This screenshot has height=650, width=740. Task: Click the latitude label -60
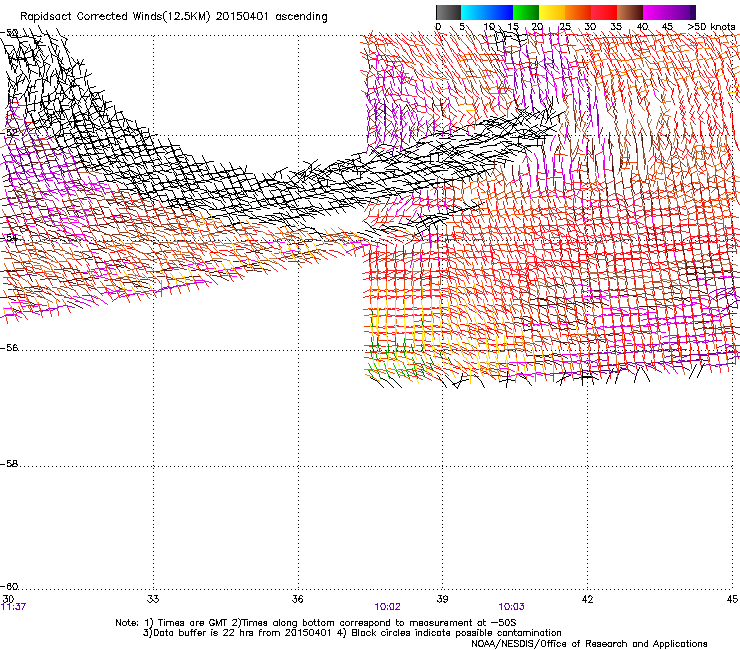coord(9,587)
